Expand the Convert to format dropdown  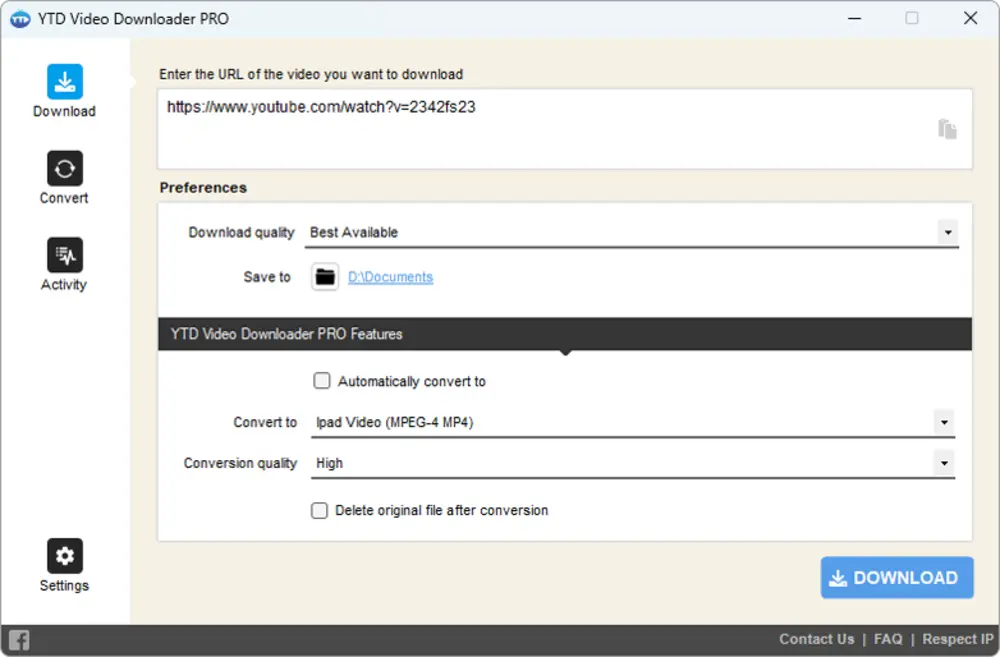(x=943, y=422)
